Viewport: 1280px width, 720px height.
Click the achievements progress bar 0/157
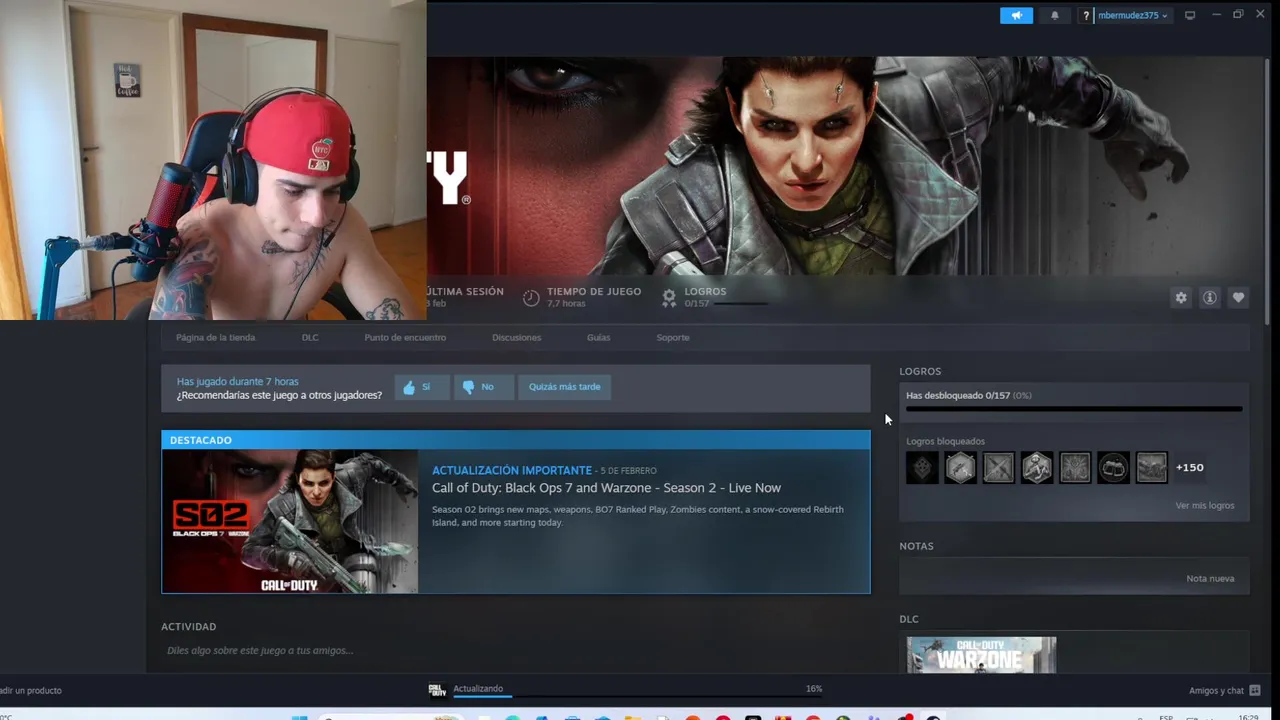point(1074,408)
